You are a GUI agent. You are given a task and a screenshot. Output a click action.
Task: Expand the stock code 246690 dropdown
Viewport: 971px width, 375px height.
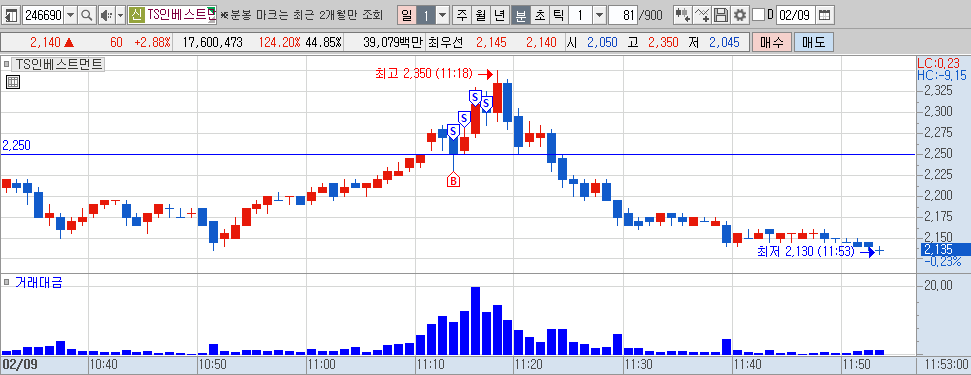click(71, 14)
